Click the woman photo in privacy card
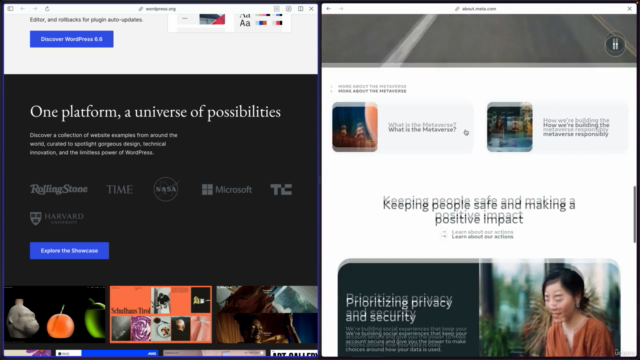640x360 pixels. coord(549,309)
